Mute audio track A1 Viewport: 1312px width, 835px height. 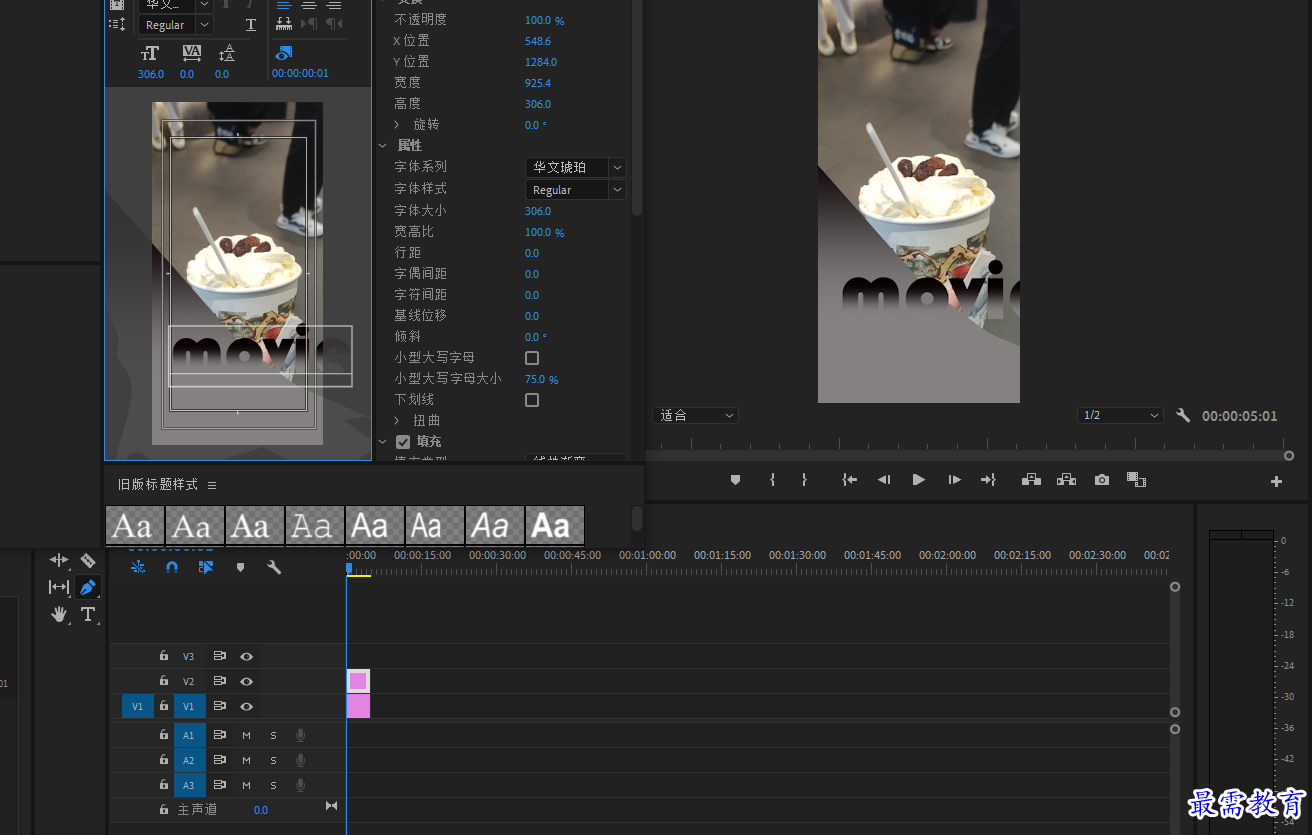(x=246, y=735)
